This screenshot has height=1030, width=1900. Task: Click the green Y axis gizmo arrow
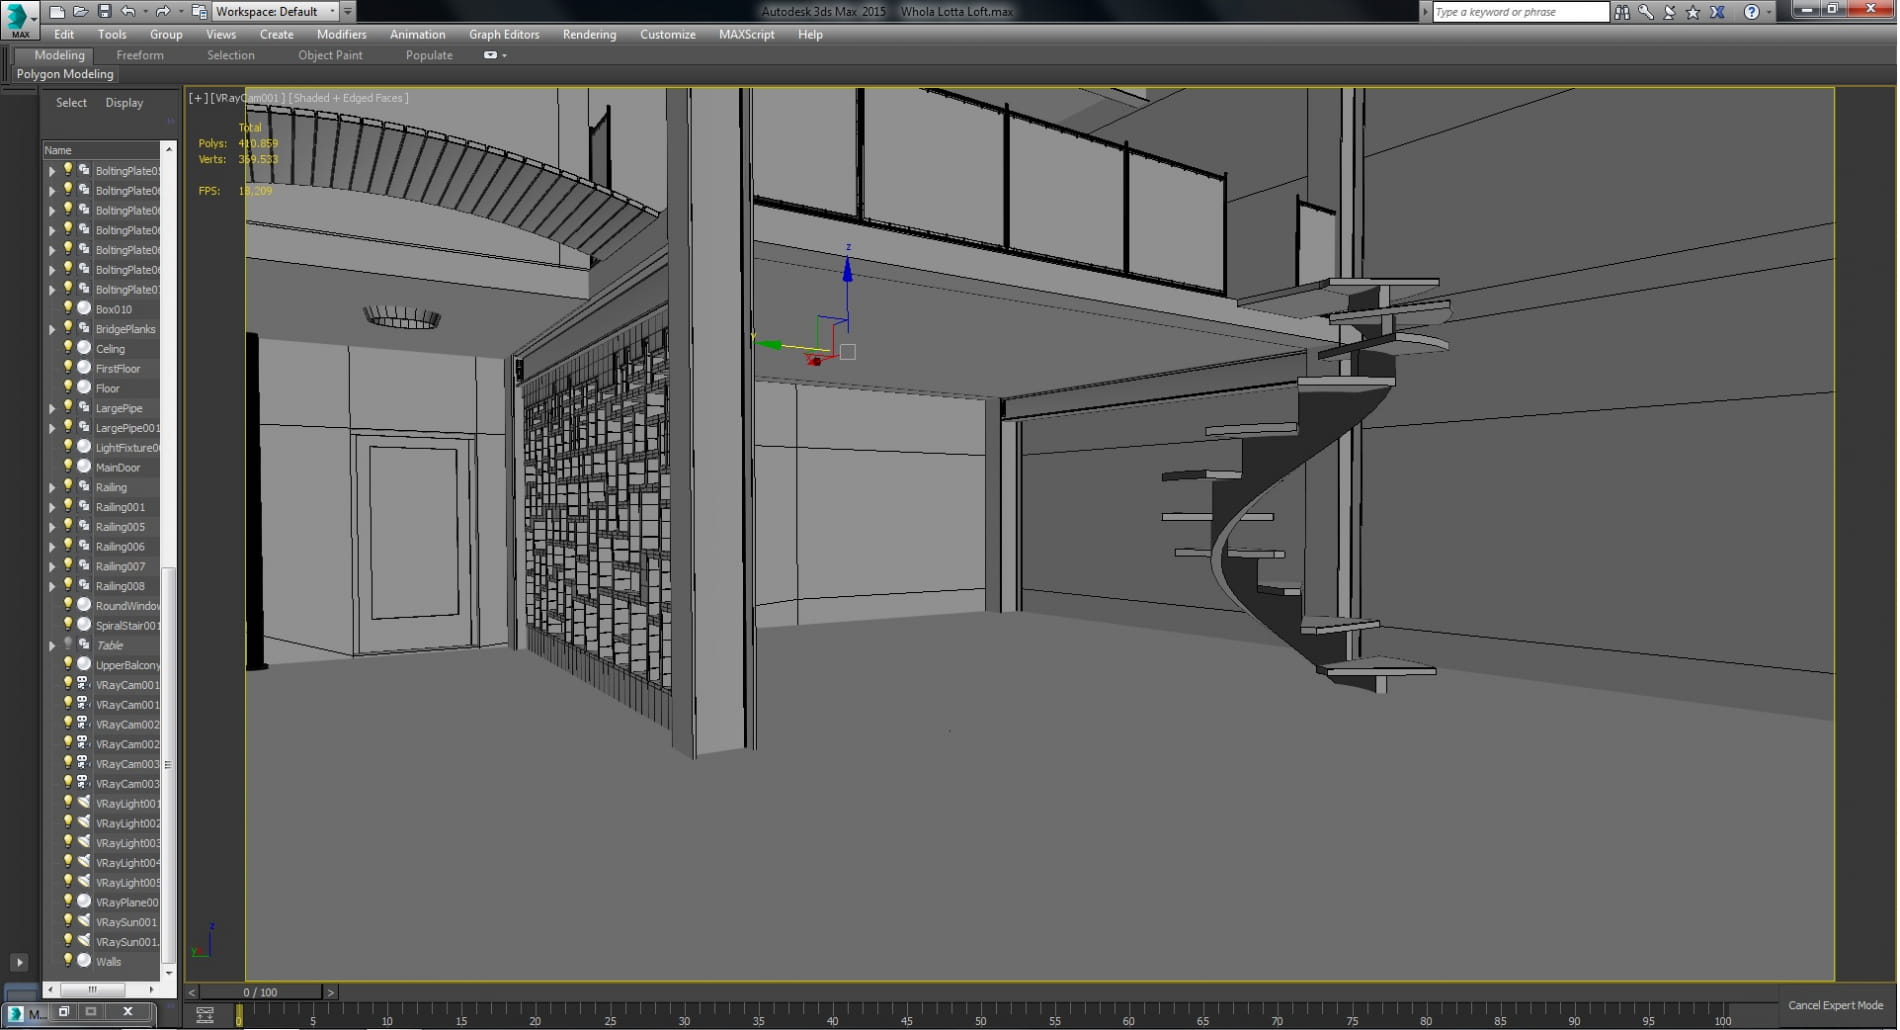click(770, 345)
